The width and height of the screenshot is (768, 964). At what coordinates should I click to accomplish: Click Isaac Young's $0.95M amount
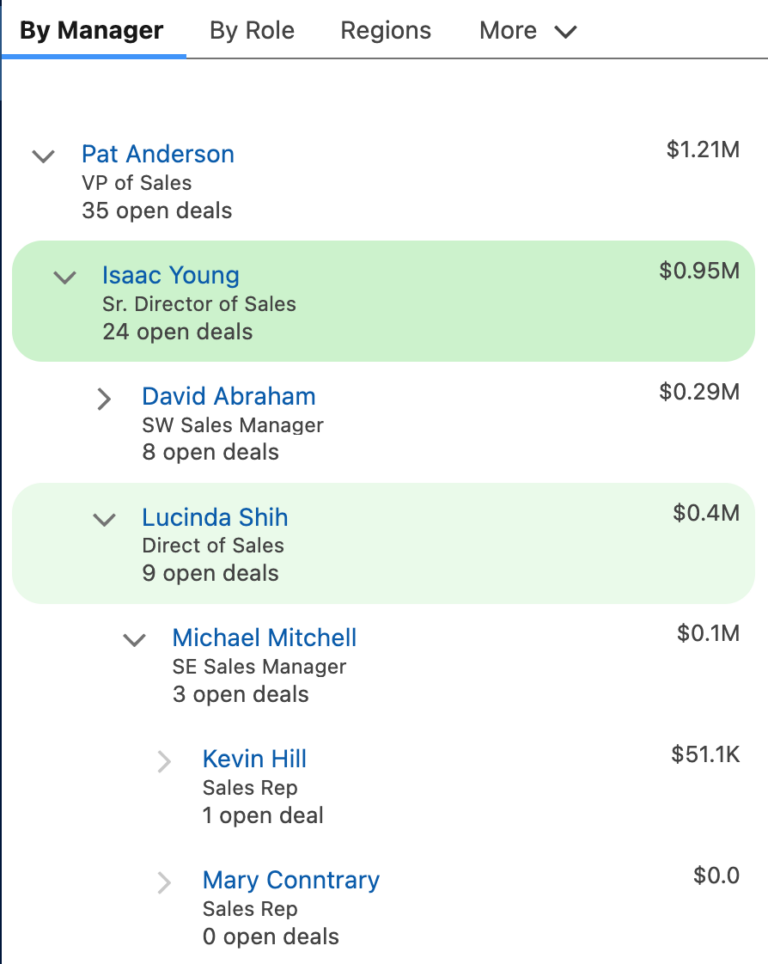(699, 271)
